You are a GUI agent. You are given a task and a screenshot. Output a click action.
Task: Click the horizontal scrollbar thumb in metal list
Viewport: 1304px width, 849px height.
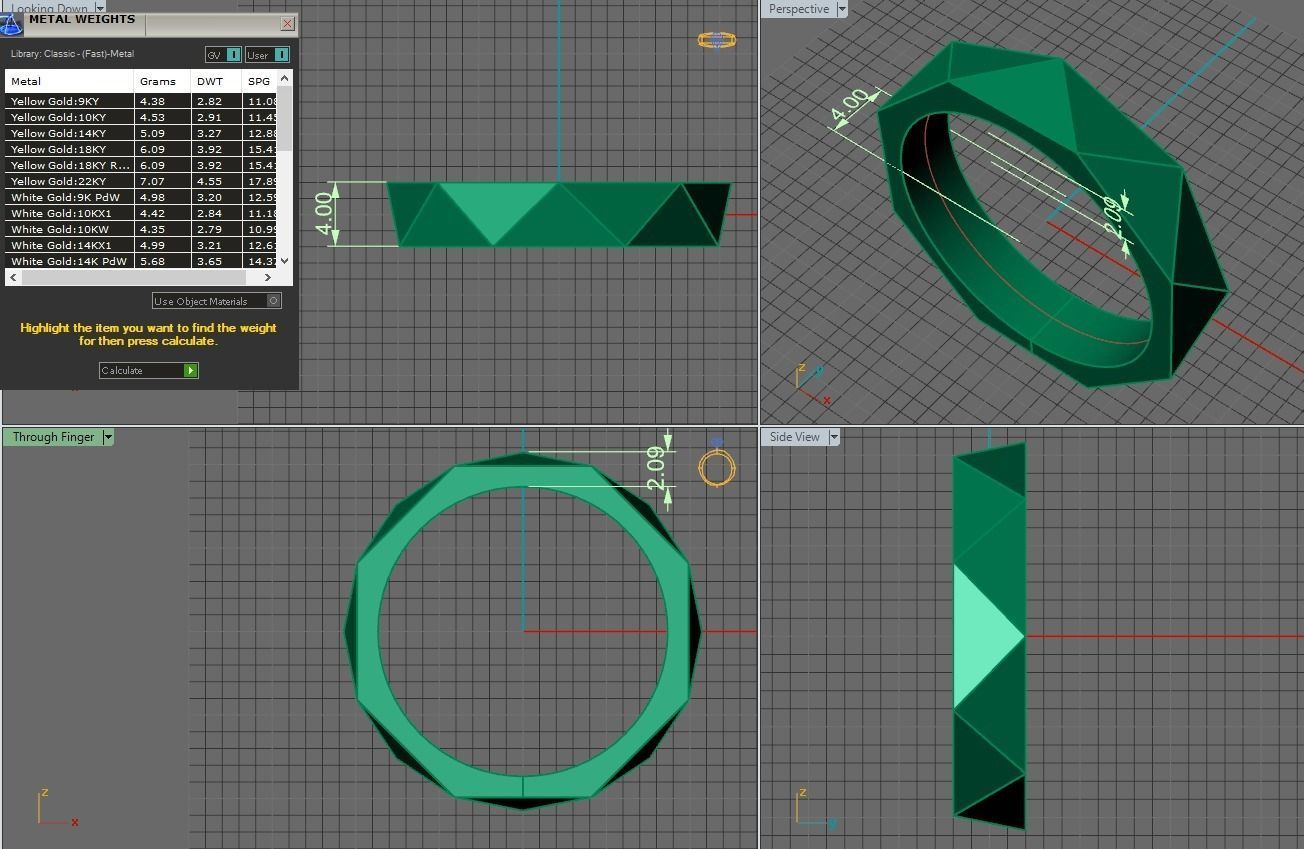point(132,277)
